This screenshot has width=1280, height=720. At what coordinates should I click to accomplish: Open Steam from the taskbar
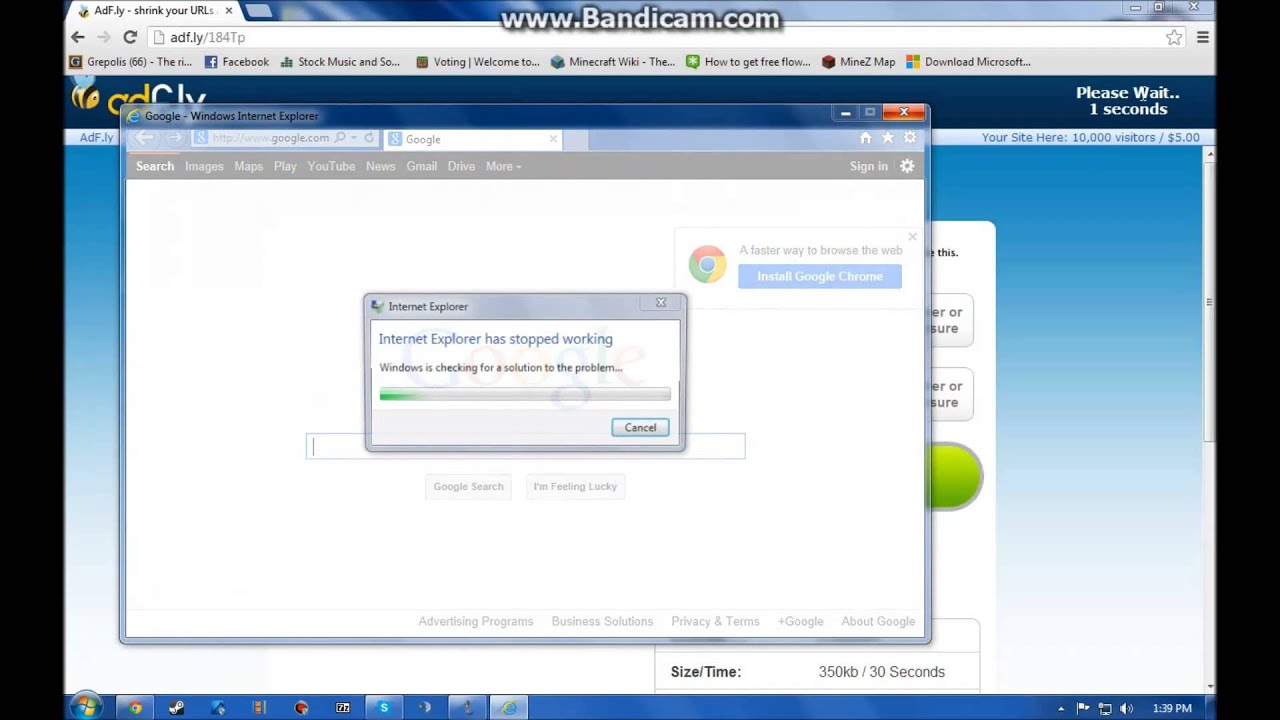tap(176, 707)
